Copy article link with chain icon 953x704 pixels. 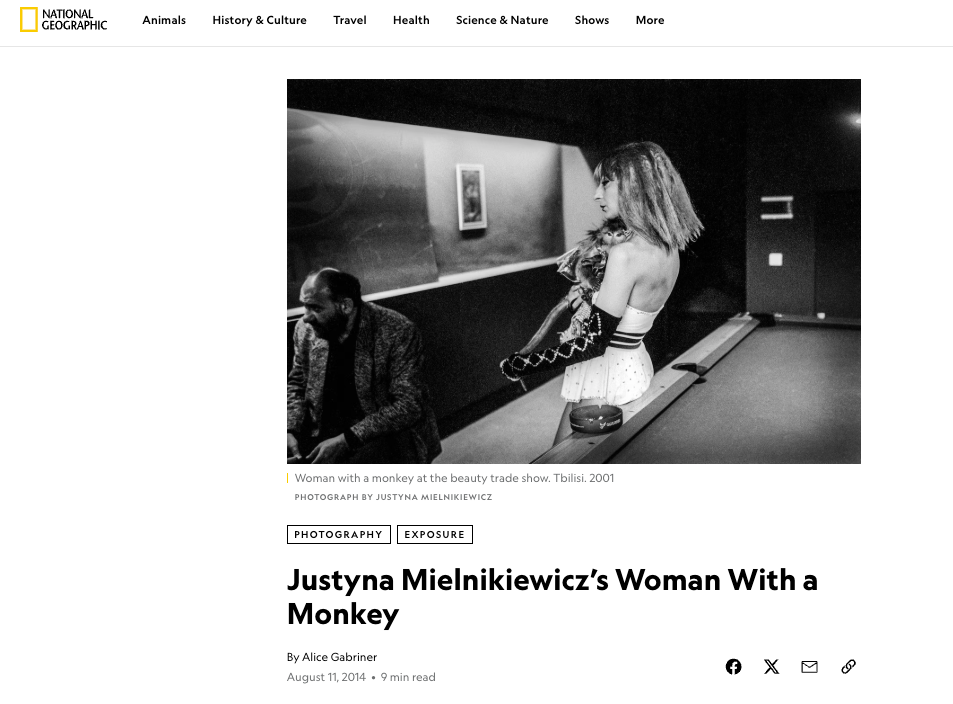click(x=848, y=667)
